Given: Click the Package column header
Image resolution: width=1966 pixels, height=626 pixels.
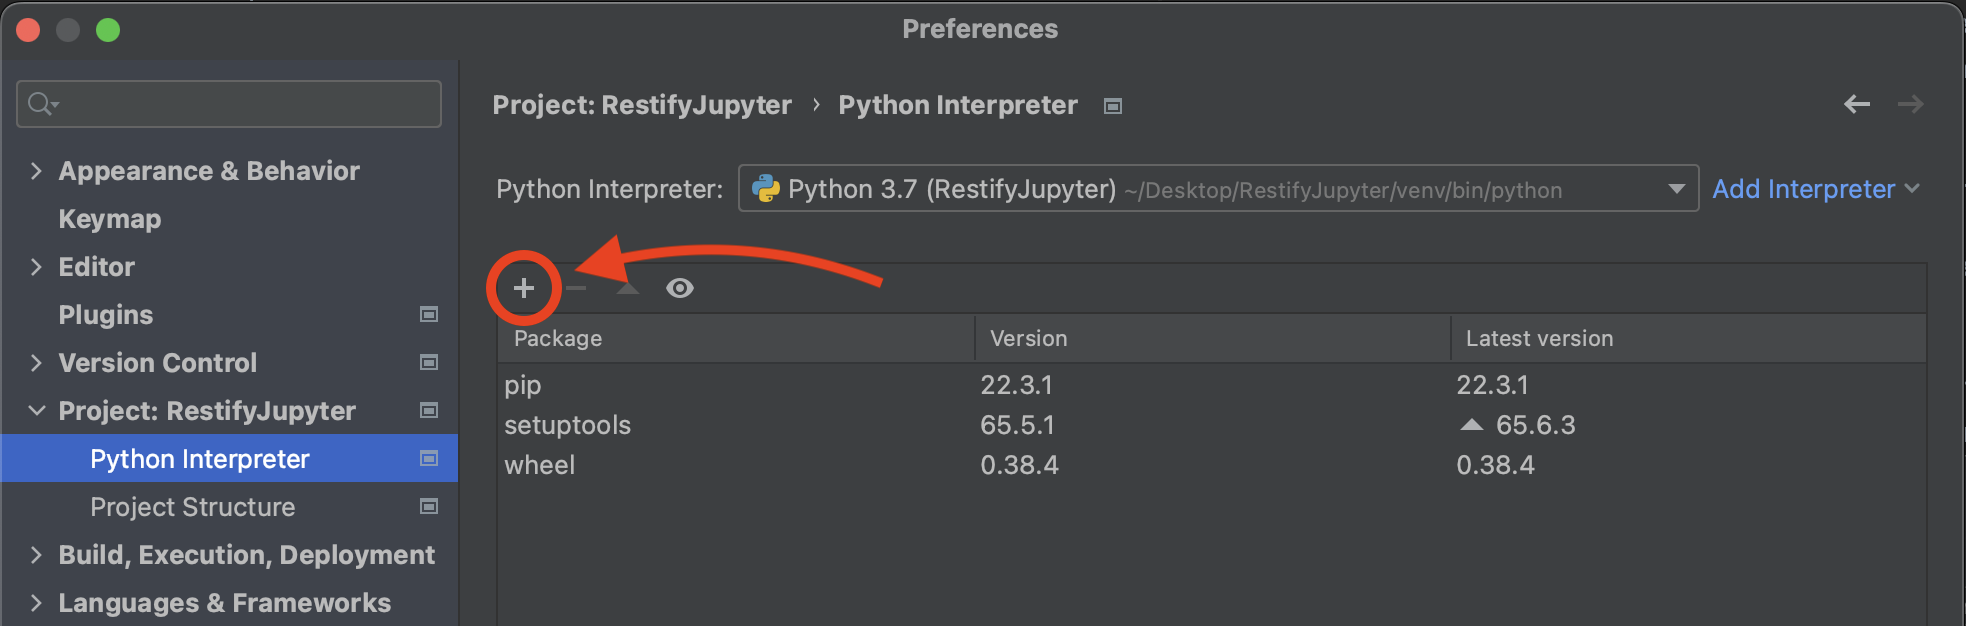Looking at the screenshot, I should (735, 338).
